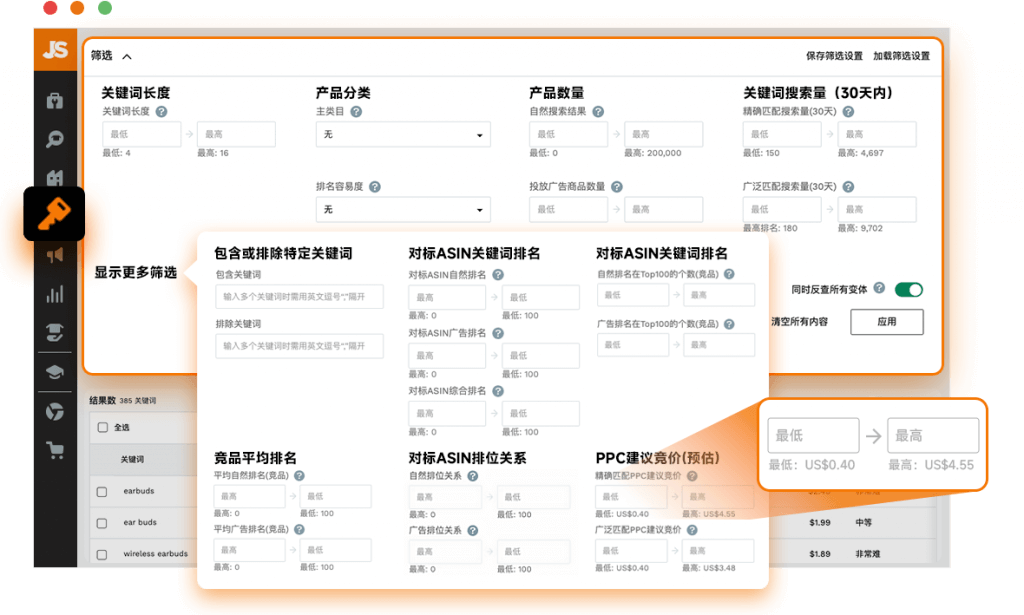1024x615 pixels.
Task: Click 投放广告商品数量 最低 input
Action: click(x=568, y=210)
